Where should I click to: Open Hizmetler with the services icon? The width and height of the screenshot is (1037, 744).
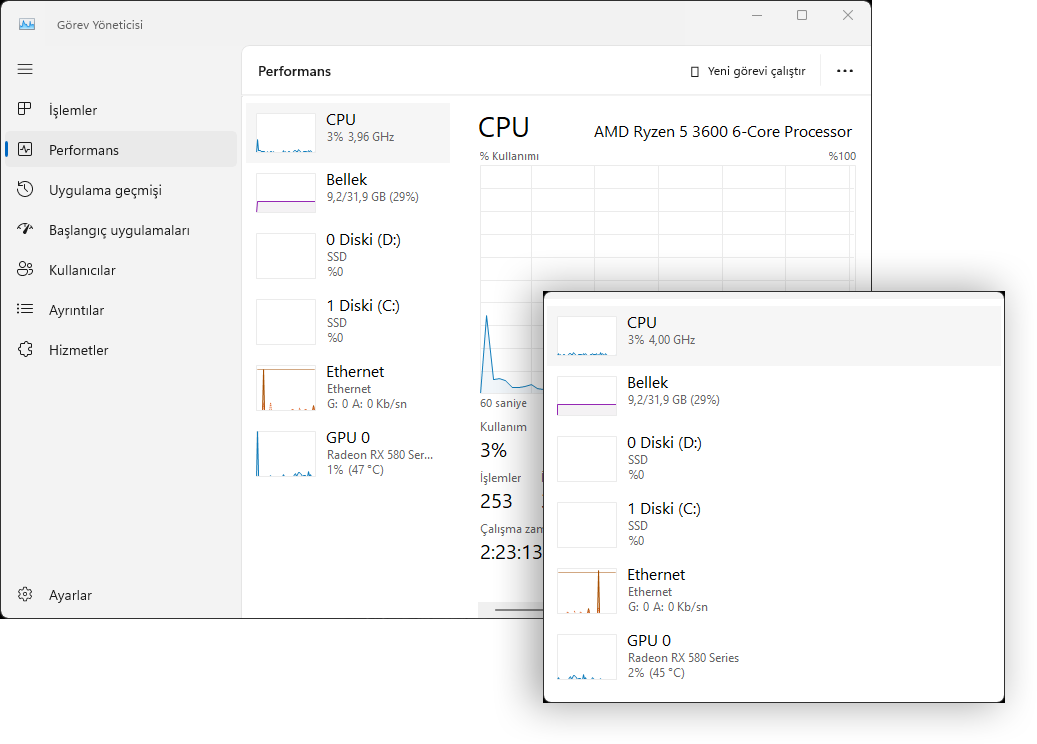point(25,349)
